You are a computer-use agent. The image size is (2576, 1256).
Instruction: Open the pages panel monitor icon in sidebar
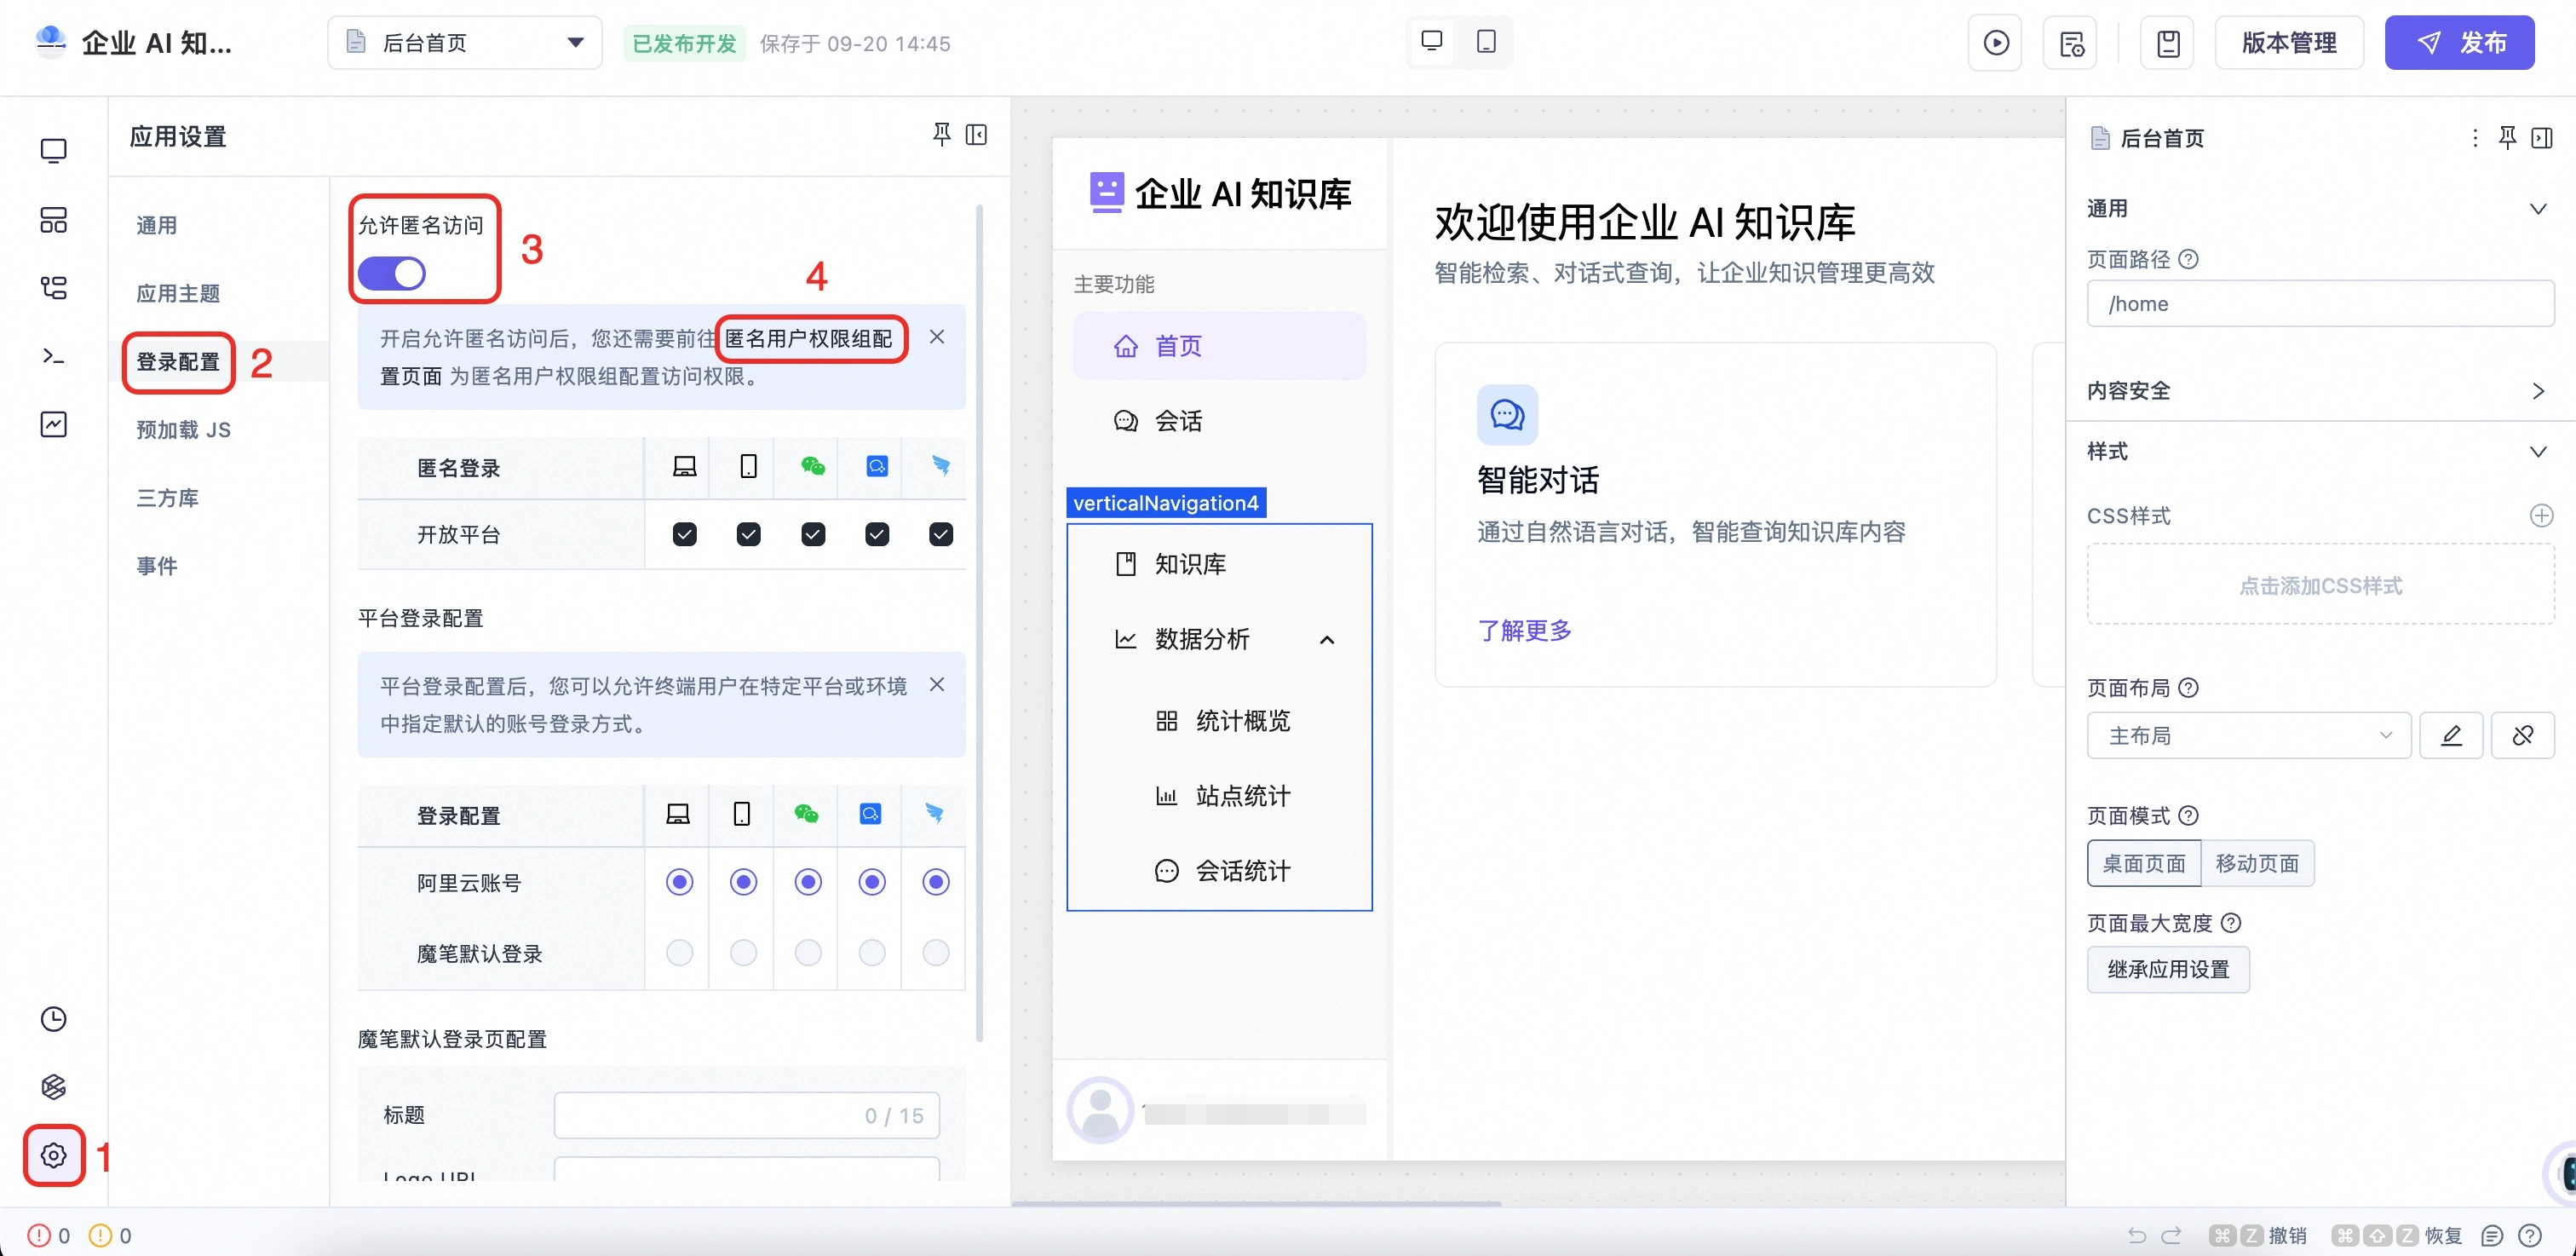54,150
